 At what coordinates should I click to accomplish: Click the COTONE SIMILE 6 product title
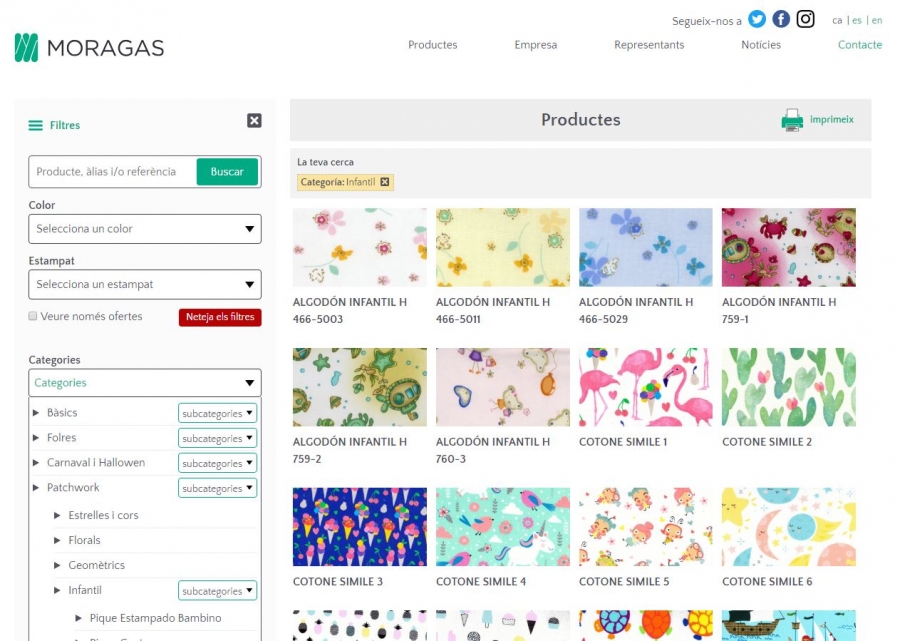click(x=767, y=582)
